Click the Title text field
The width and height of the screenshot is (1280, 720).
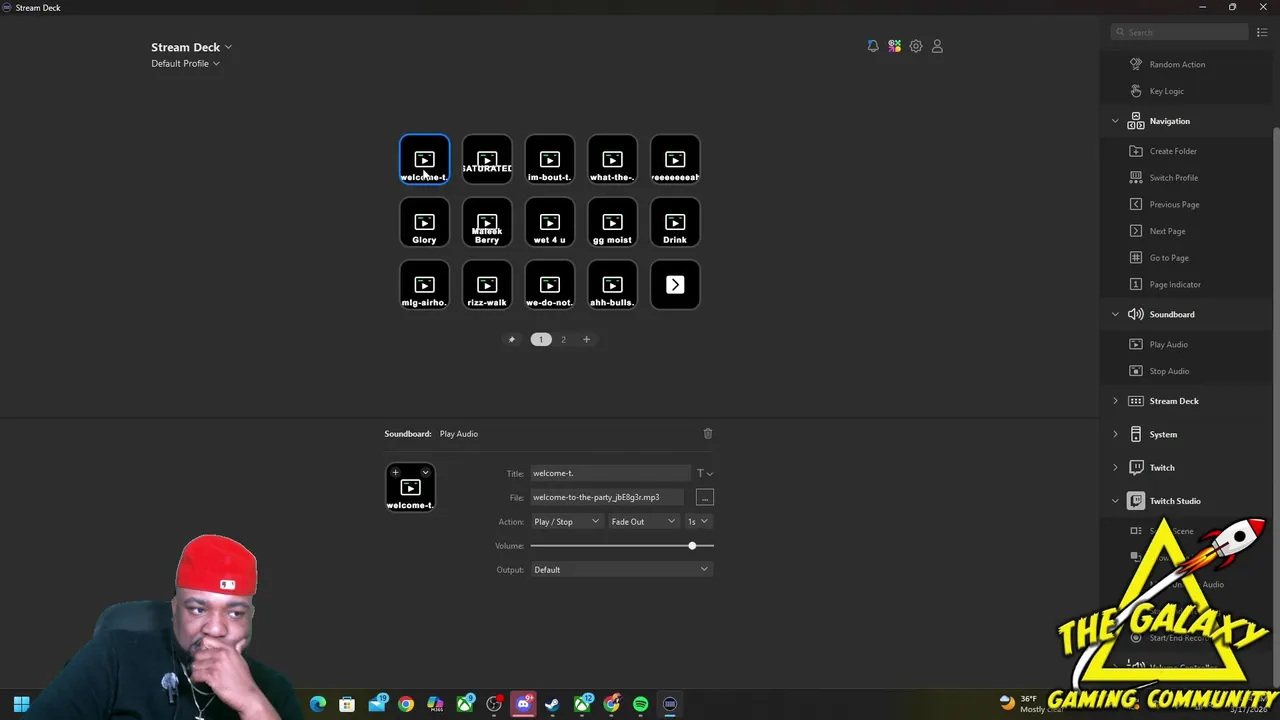tap(610, 473)
